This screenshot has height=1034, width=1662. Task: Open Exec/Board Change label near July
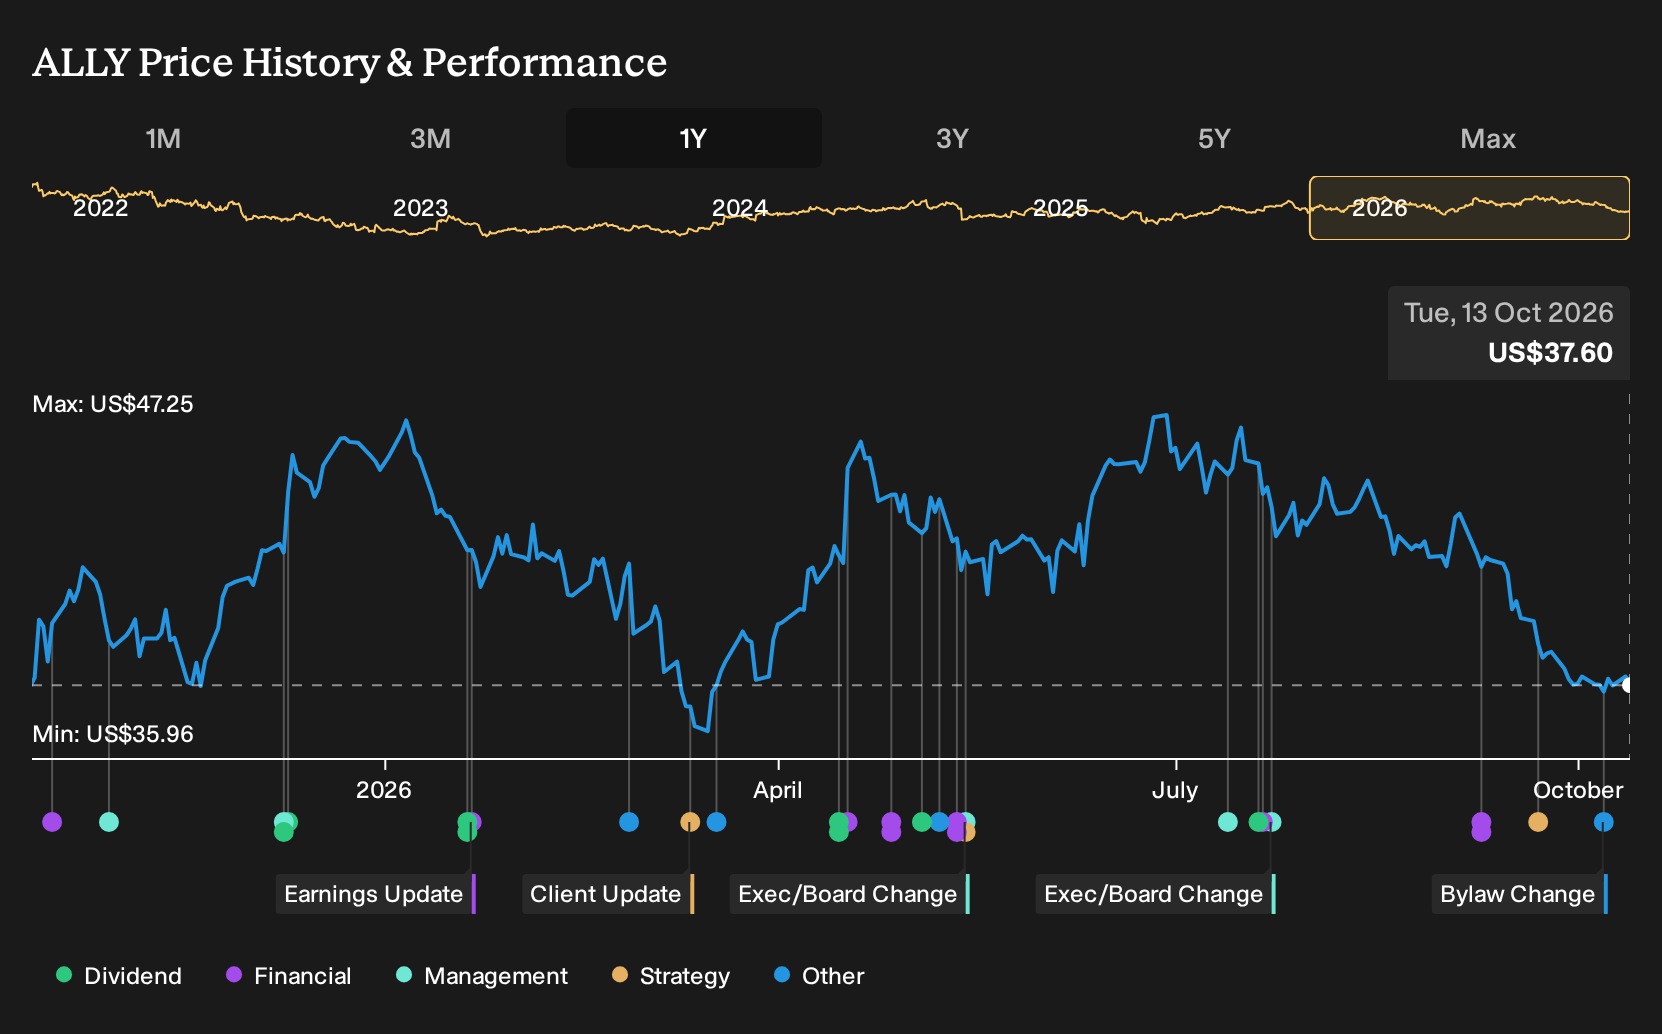coord(1156,894)
